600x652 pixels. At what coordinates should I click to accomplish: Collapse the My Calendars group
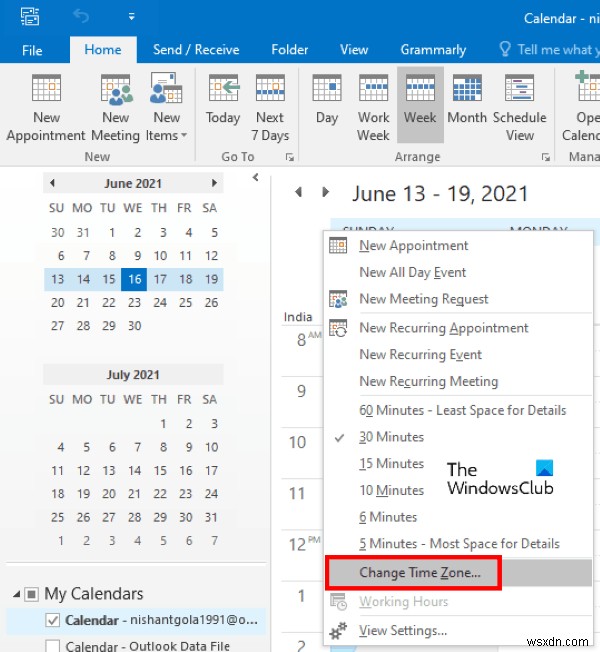tap(16, 595)
